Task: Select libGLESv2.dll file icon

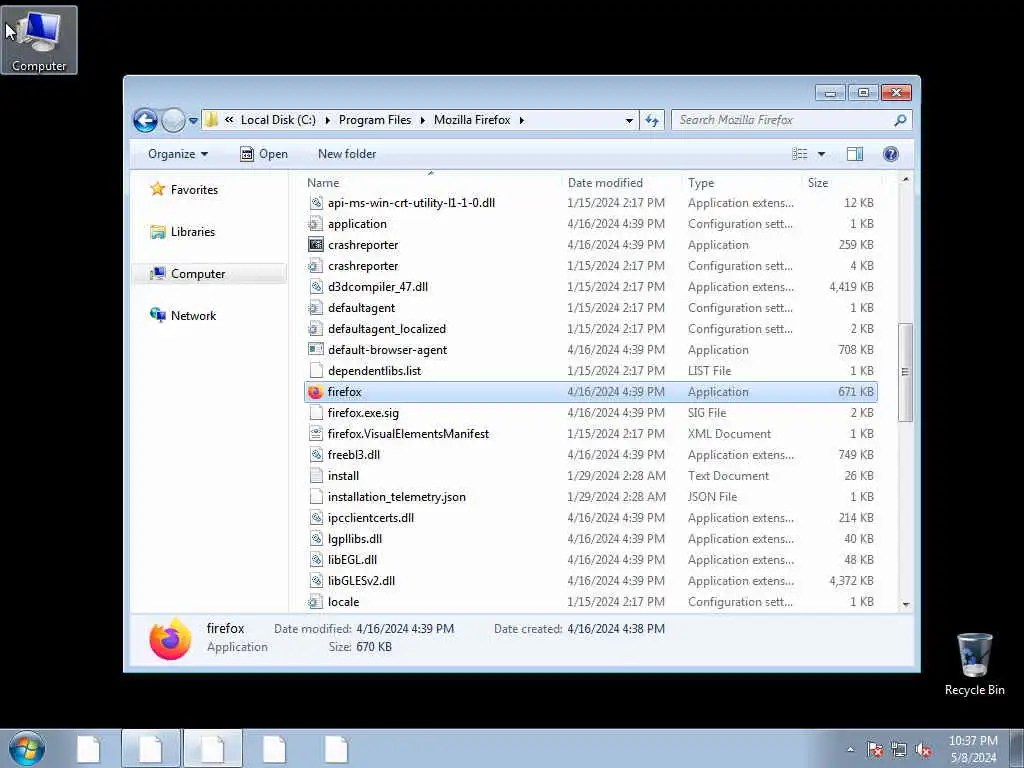Action: pyautogui.click(x=315, y=581)
